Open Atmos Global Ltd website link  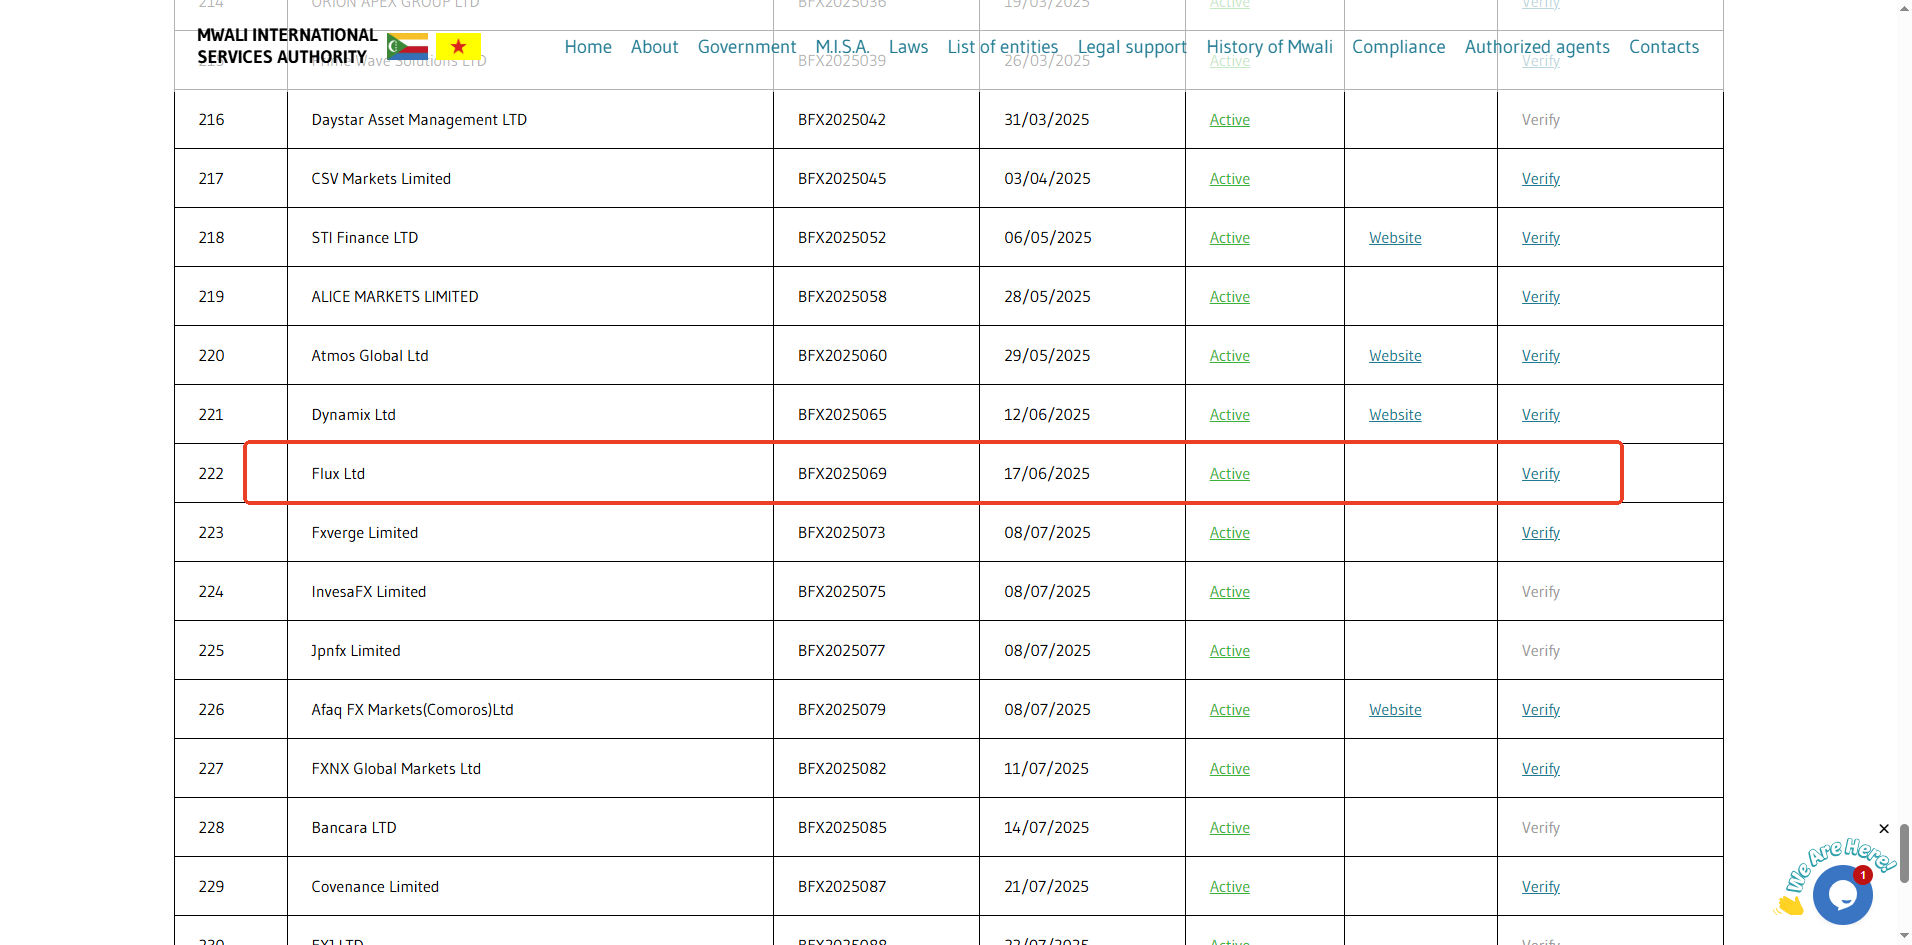1395,356
